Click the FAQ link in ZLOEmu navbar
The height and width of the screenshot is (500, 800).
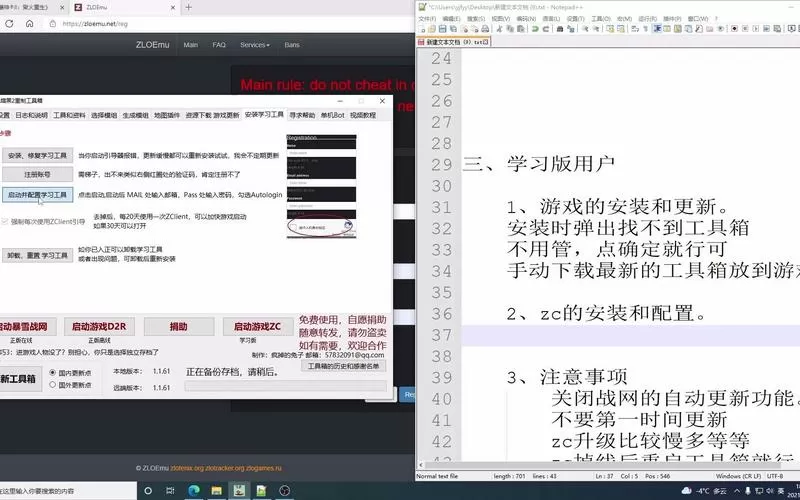[x=219, y=45]
